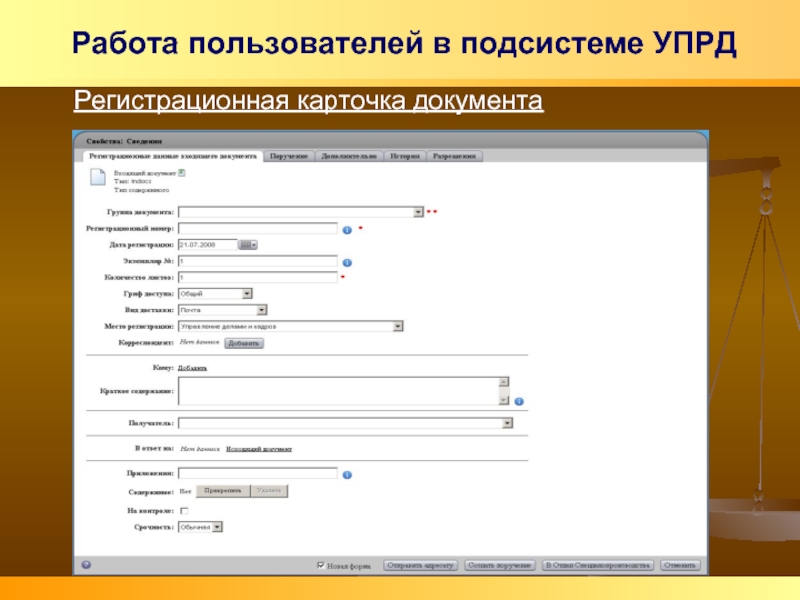The height and width of the screenshot is (600, 800).
Task: Click the info icon beside Краткое содержание
Action: click(519, 402)
